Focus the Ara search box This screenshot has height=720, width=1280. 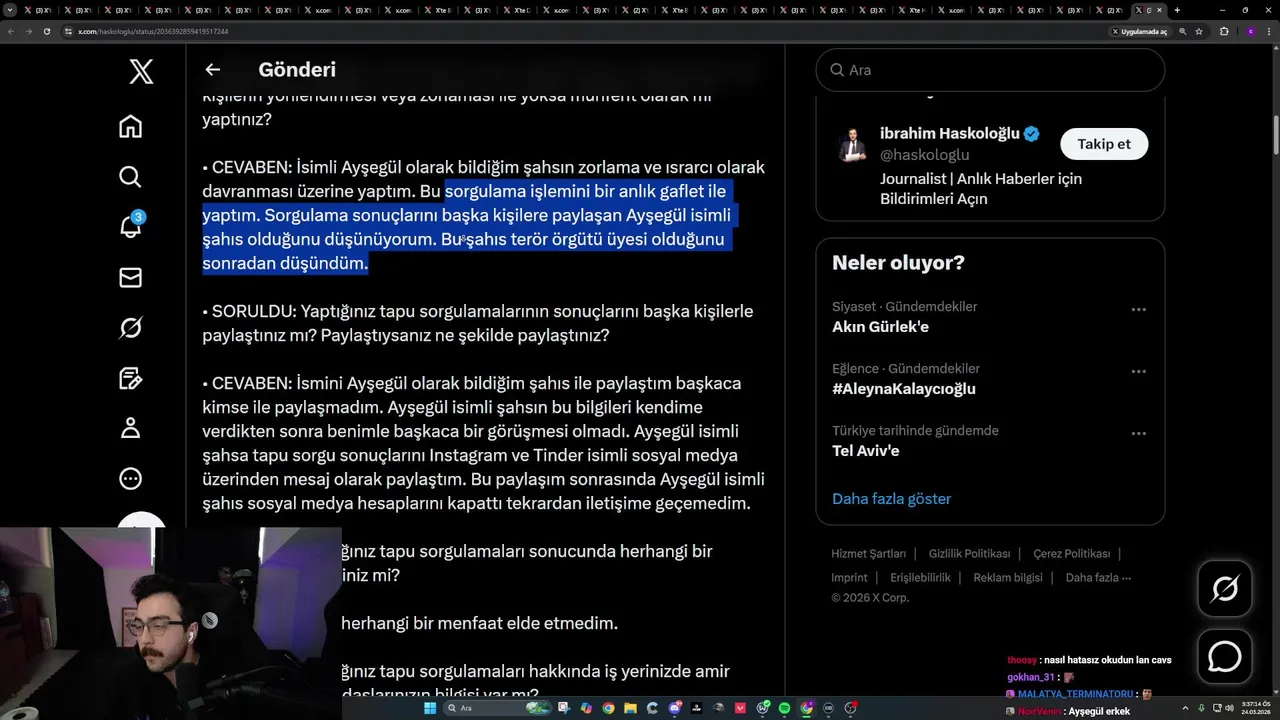(990, 70)
